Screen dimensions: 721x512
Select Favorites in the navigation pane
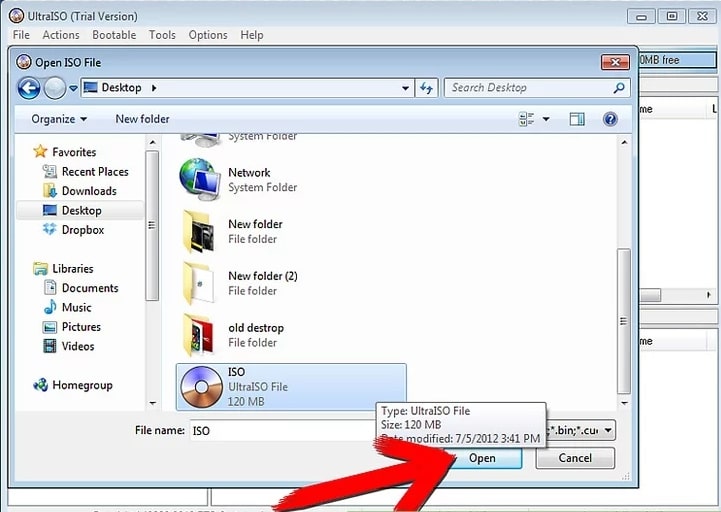tap(74, 152)
